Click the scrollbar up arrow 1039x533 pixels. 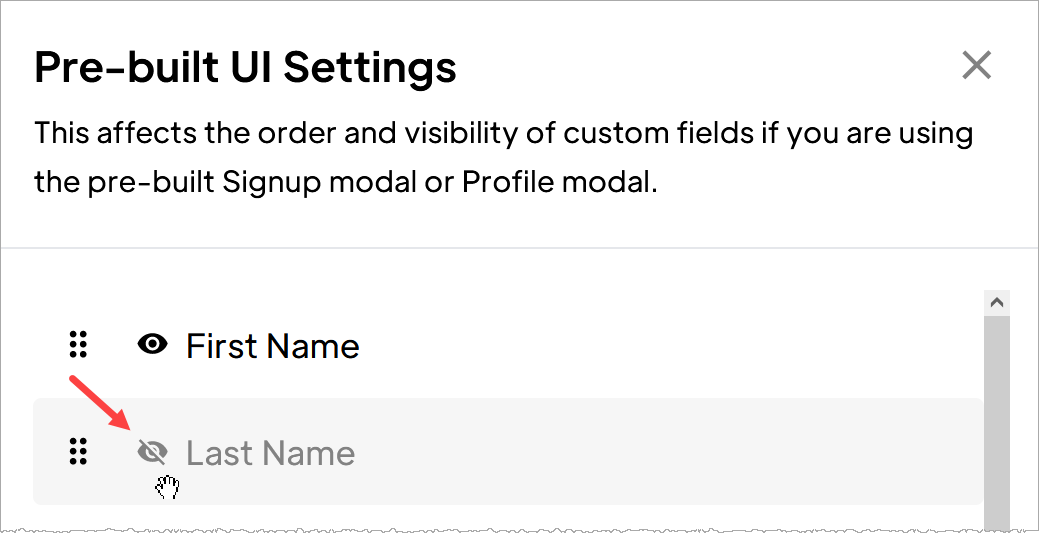(997, 303)
